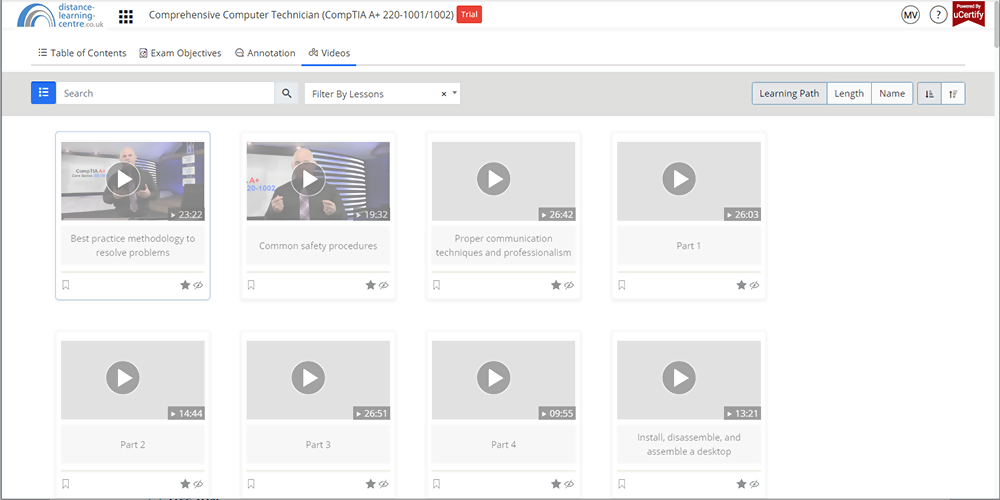
Task: Sort videos in descending order
Action: click(x=954, y=93)
